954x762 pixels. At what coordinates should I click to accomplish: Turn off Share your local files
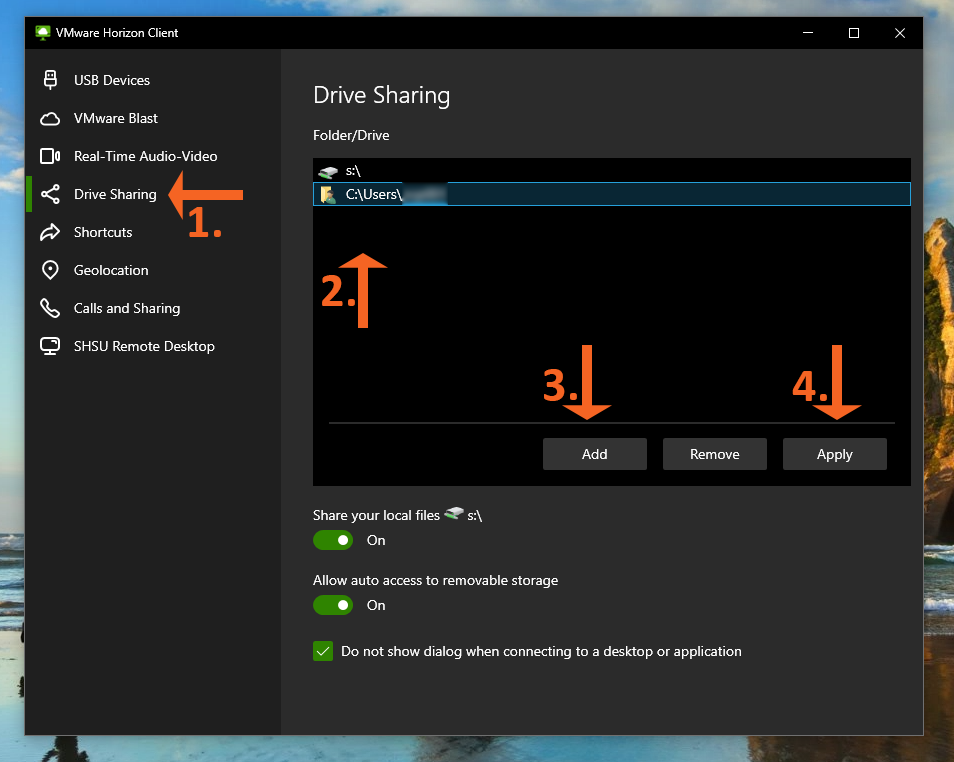point(333,540)
